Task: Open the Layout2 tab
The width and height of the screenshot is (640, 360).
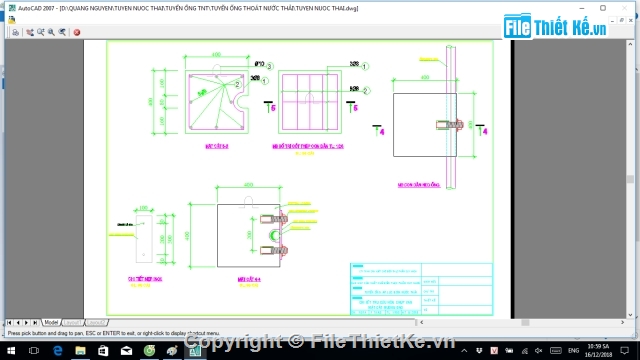Action: pyautogui.click(x=96, y=322)
